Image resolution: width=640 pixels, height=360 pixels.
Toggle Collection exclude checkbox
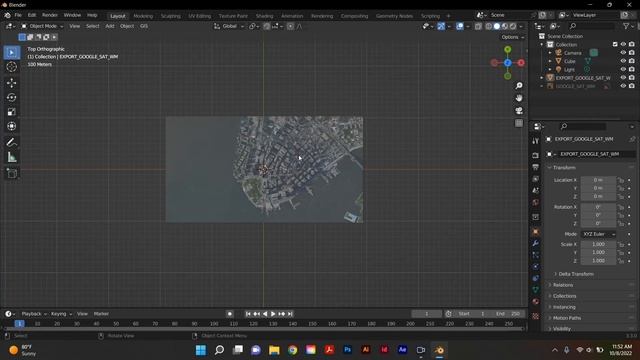click(x=615, y=44)
